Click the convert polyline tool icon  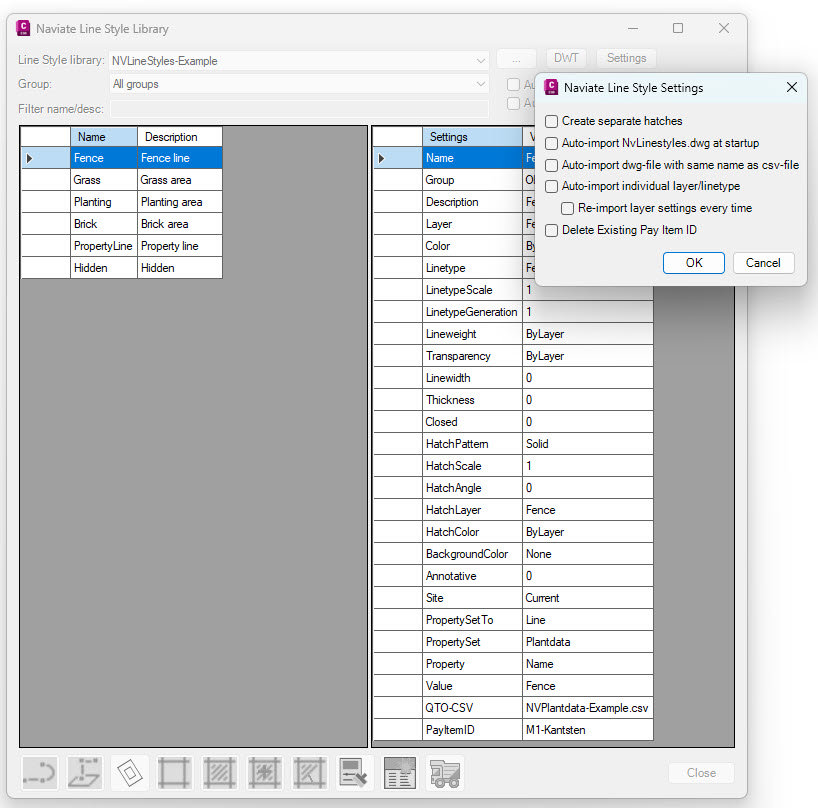(x=84, y=772)
